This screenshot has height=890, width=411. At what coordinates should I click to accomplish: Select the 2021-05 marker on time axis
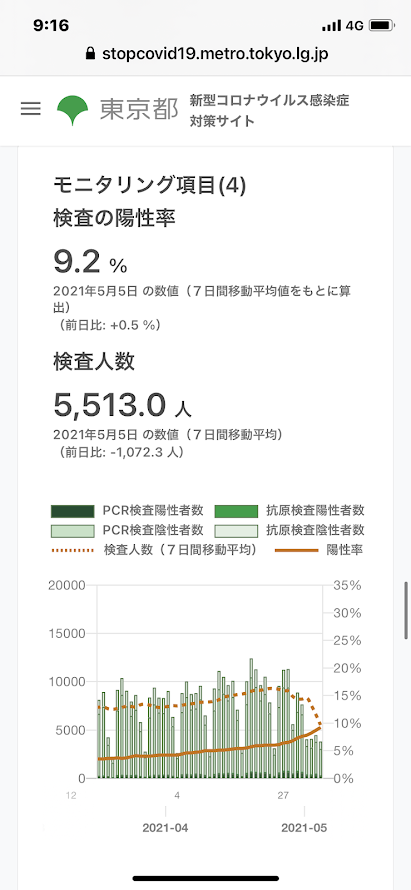point(304,829)
